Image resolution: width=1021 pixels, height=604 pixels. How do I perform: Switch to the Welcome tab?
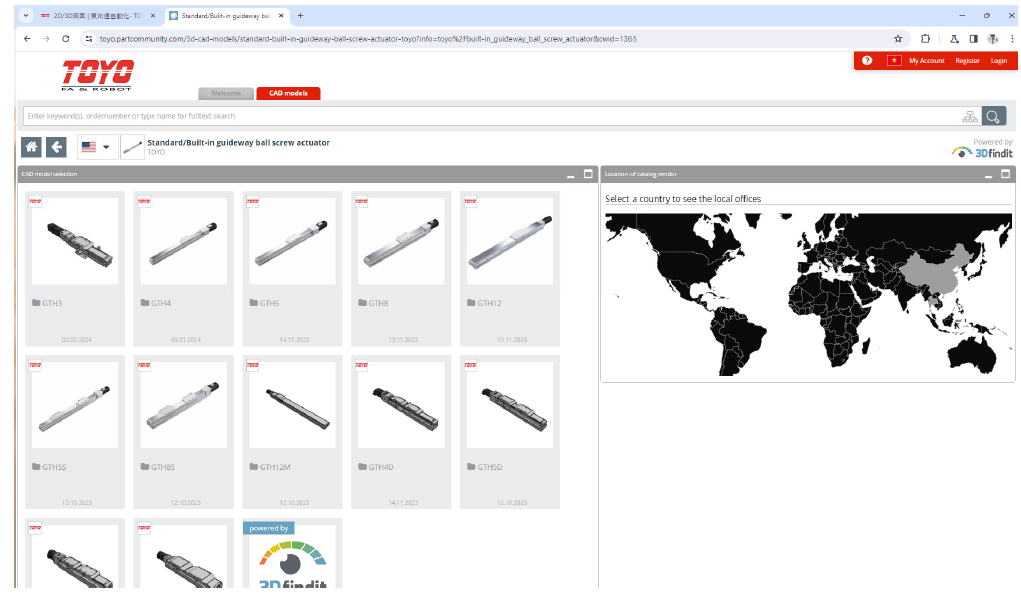[225, 93]
